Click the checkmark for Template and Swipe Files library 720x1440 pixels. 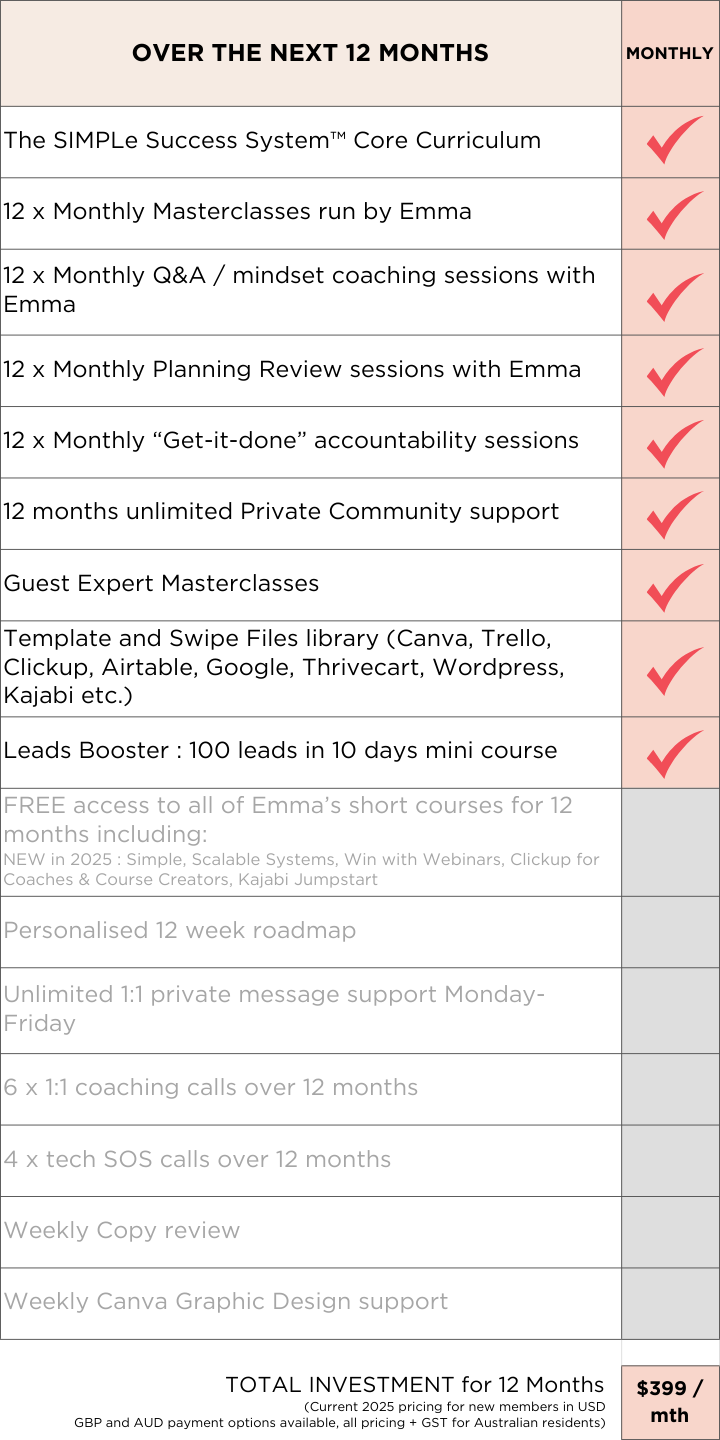click(673, 670)
